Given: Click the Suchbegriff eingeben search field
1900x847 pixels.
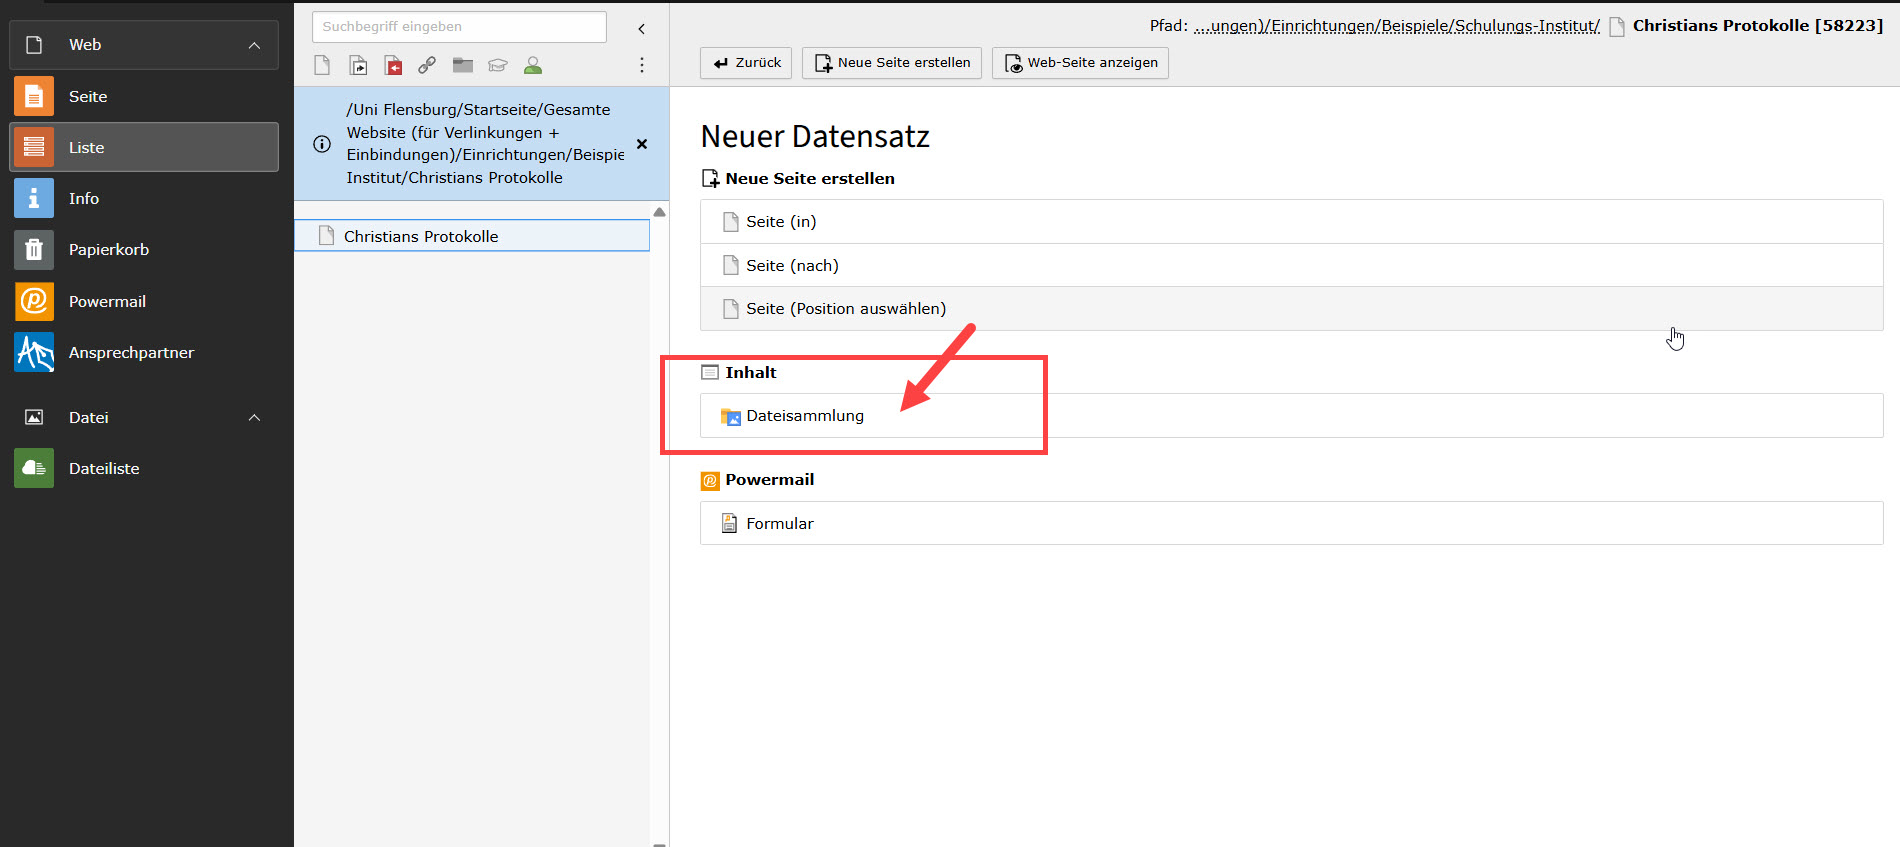Looking at the screenshot, I should (459, 27).
